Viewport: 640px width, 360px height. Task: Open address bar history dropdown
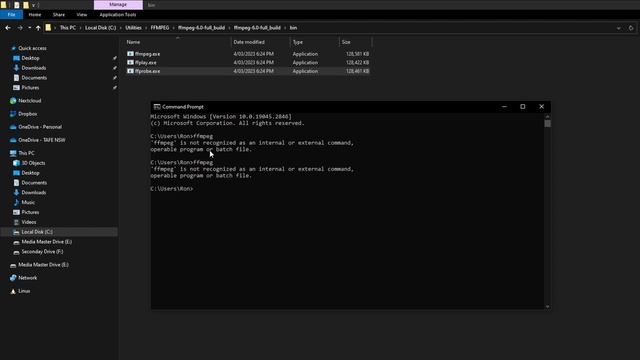(619, 28)
